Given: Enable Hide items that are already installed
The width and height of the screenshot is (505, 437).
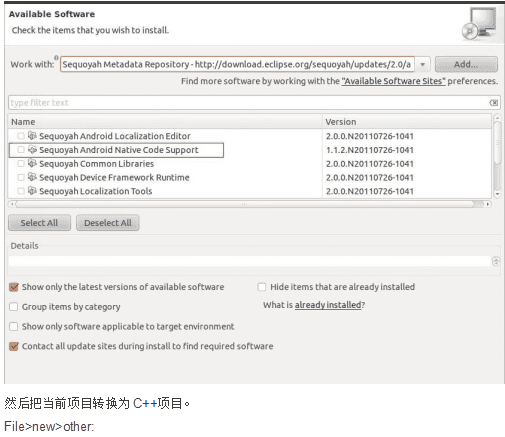Looking at the screenshot, I should [x=262, y=287].
